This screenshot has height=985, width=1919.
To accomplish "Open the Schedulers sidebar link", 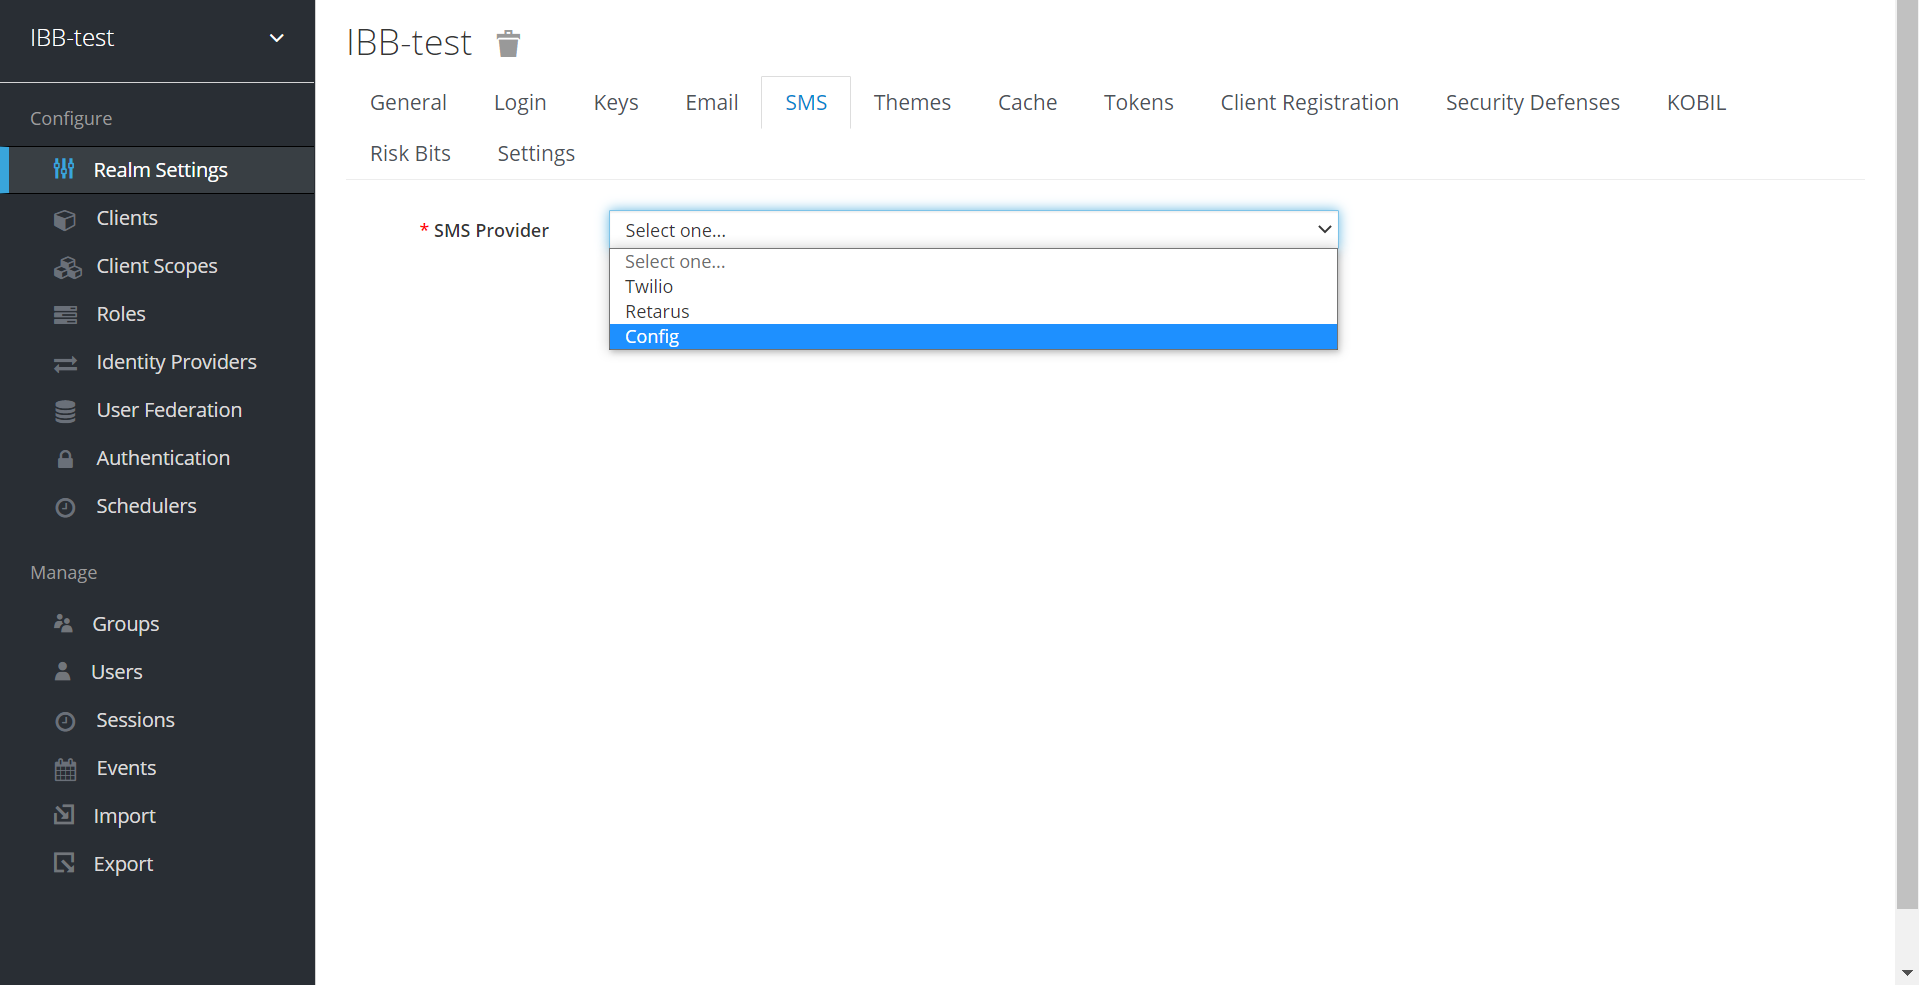I will [x=146, y=506].
